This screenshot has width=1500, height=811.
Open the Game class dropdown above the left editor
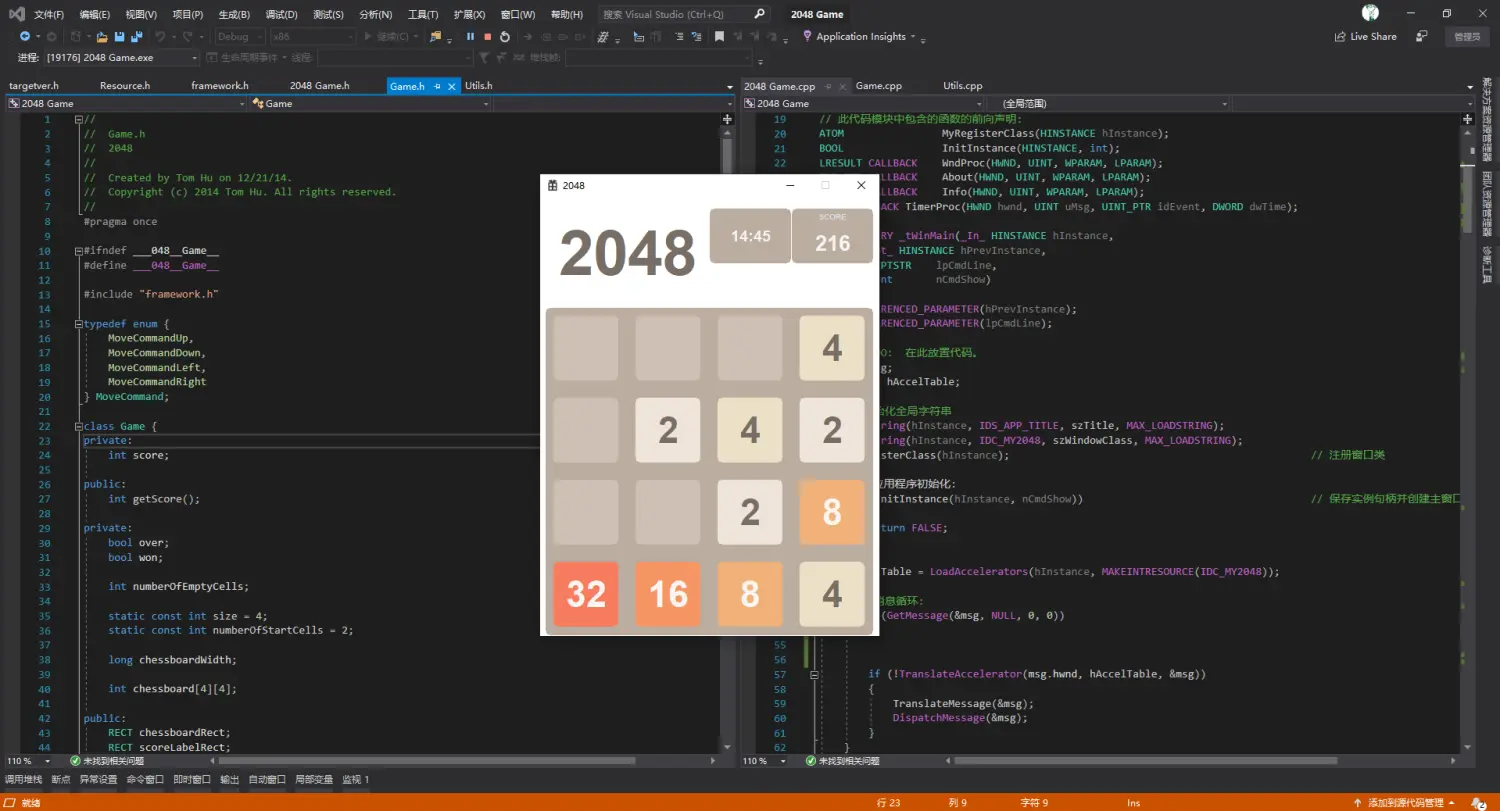tap(371, 103)
